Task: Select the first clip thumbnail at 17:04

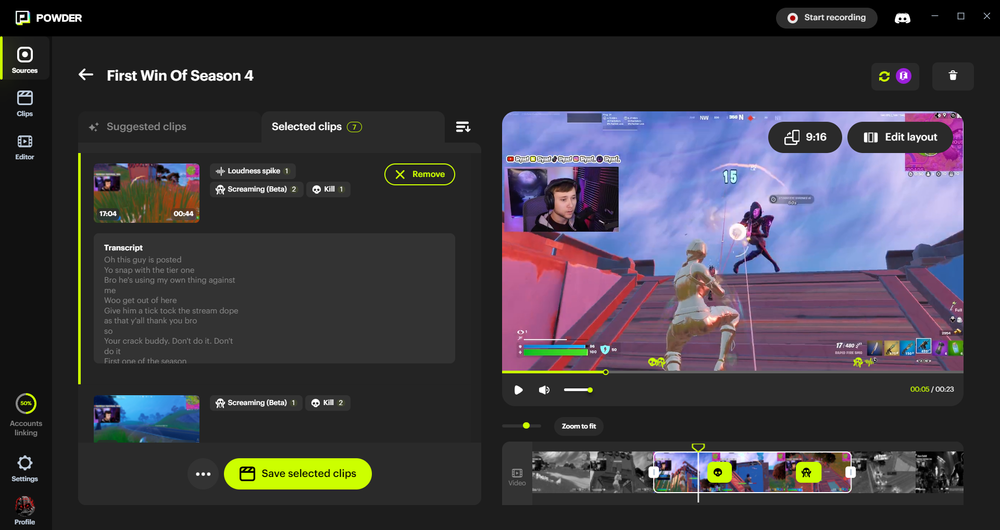Action: [146, 193]
